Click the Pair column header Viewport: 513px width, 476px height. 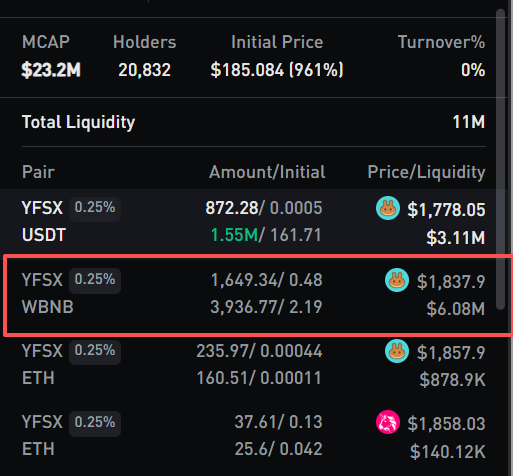coord(38,172)
